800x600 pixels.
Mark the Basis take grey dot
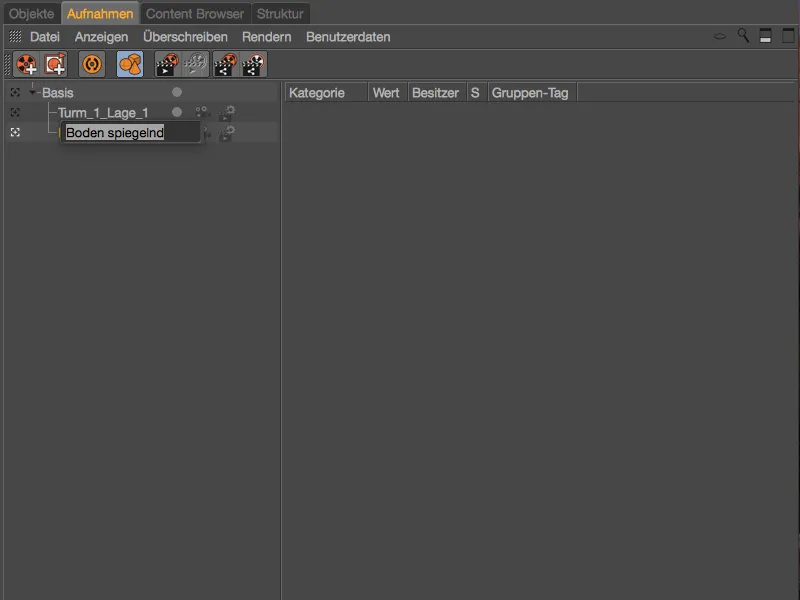pos(177,92)
